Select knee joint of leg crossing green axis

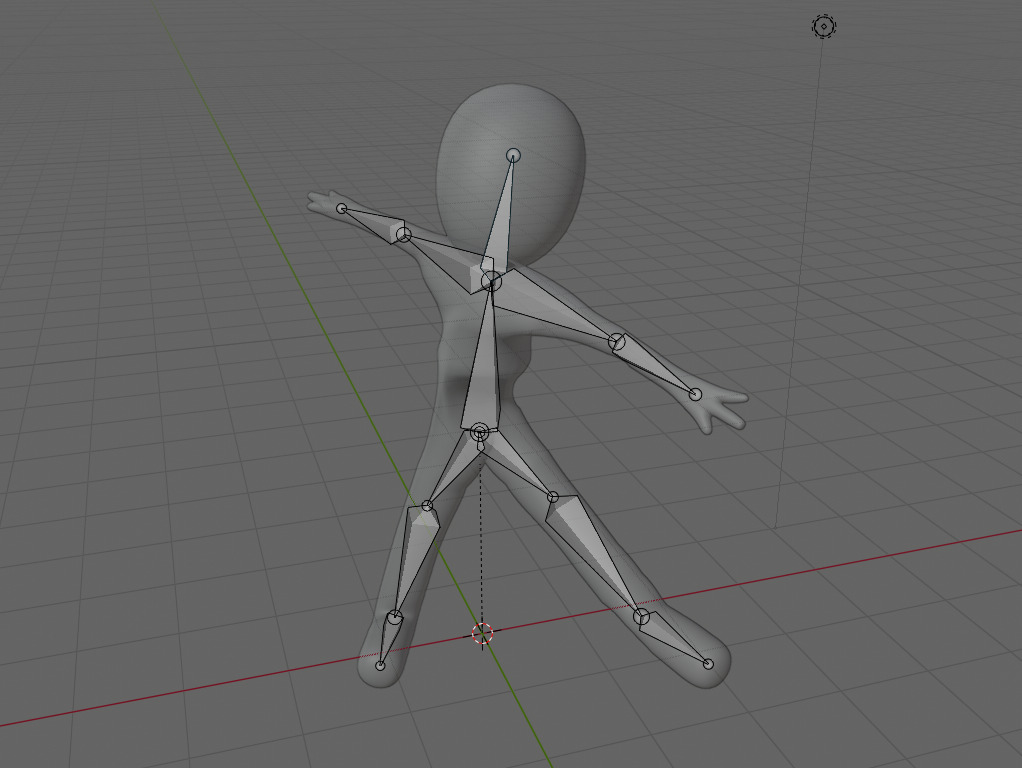click(x=427, y=506)
